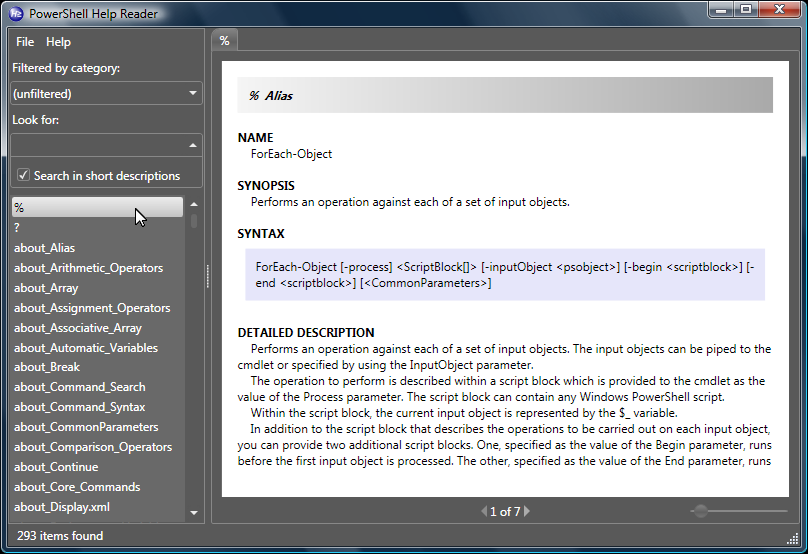Select the % alias entry
Image resolution: width=808 pixels, height=554 pixels.
[97, 207]
